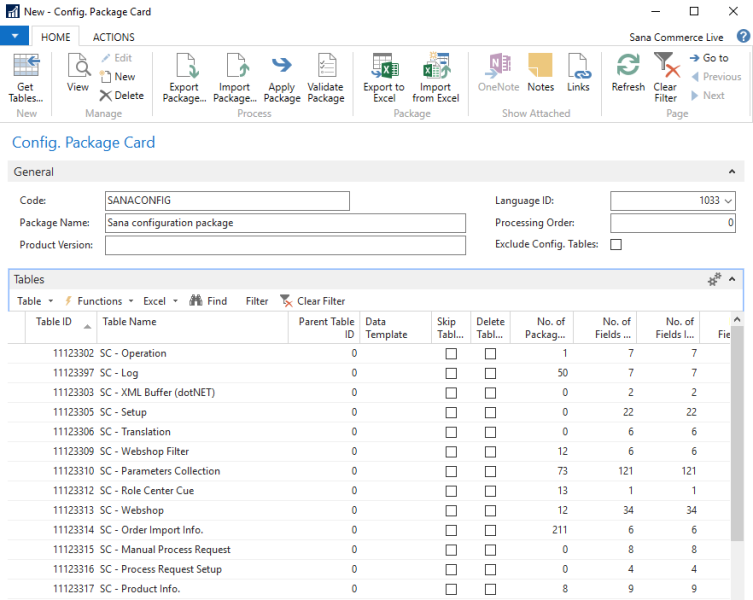This screenshot has width=753, height=600.
Task: Open the View action in Manage group
Action: point(78,73)
